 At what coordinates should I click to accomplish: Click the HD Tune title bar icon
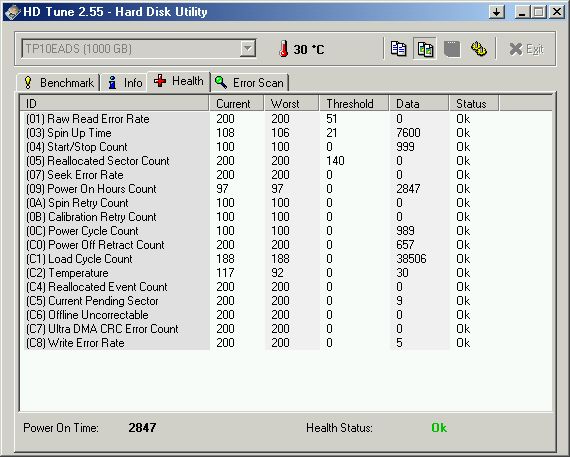pos(12,12)
